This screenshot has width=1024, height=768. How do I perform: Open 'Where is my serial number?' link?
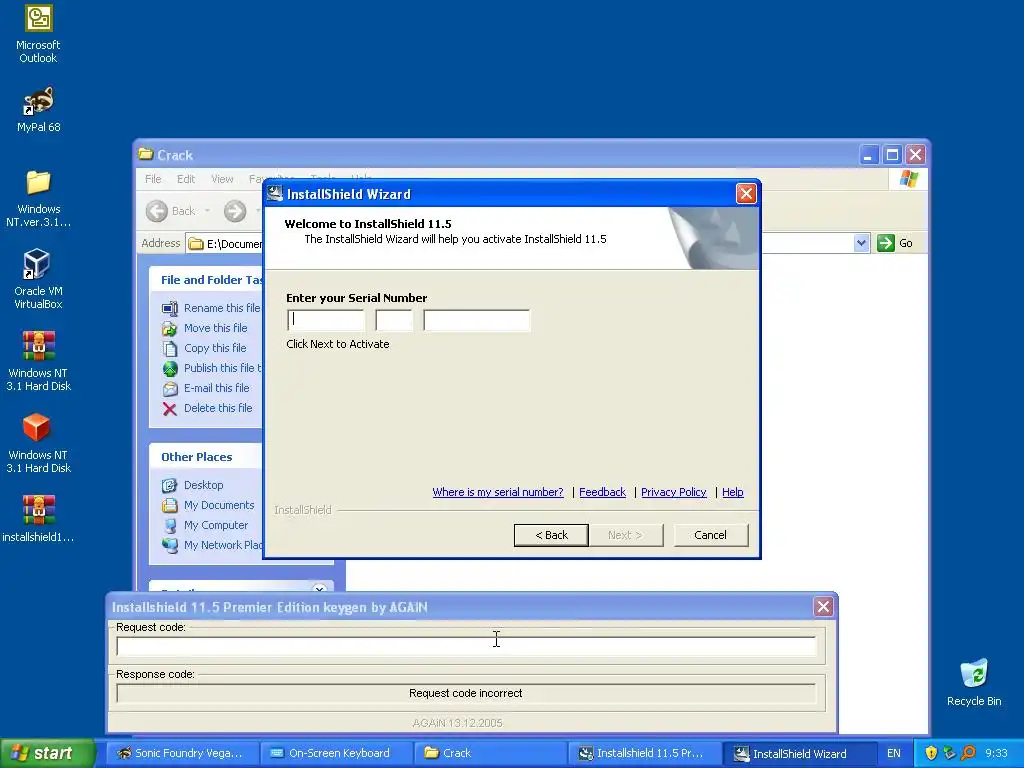498,492
